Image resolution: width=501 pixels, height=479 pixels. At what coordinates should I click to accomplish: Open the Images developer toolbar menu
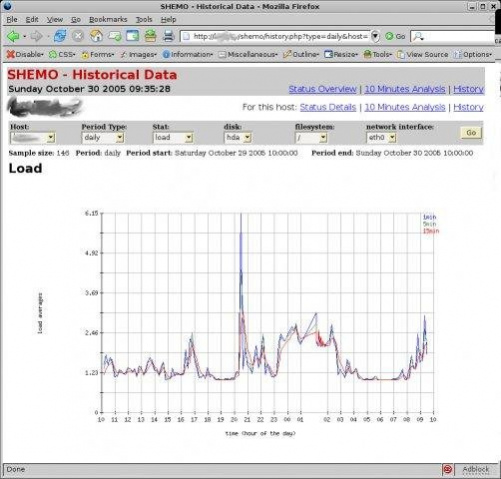pos(138,54)
